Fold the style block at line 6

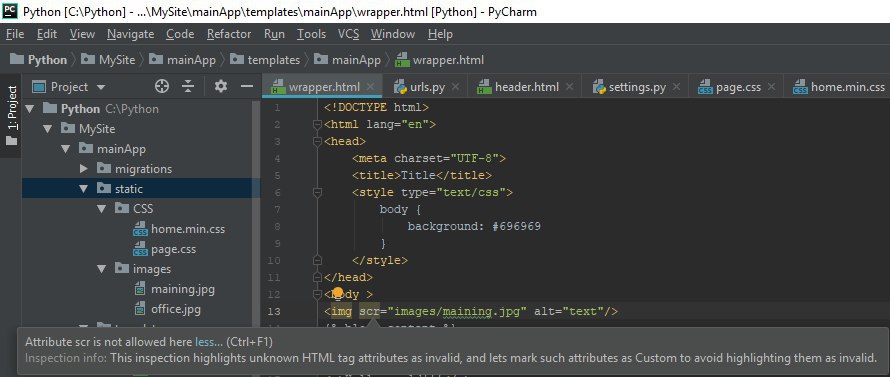(x=318, y=192)
